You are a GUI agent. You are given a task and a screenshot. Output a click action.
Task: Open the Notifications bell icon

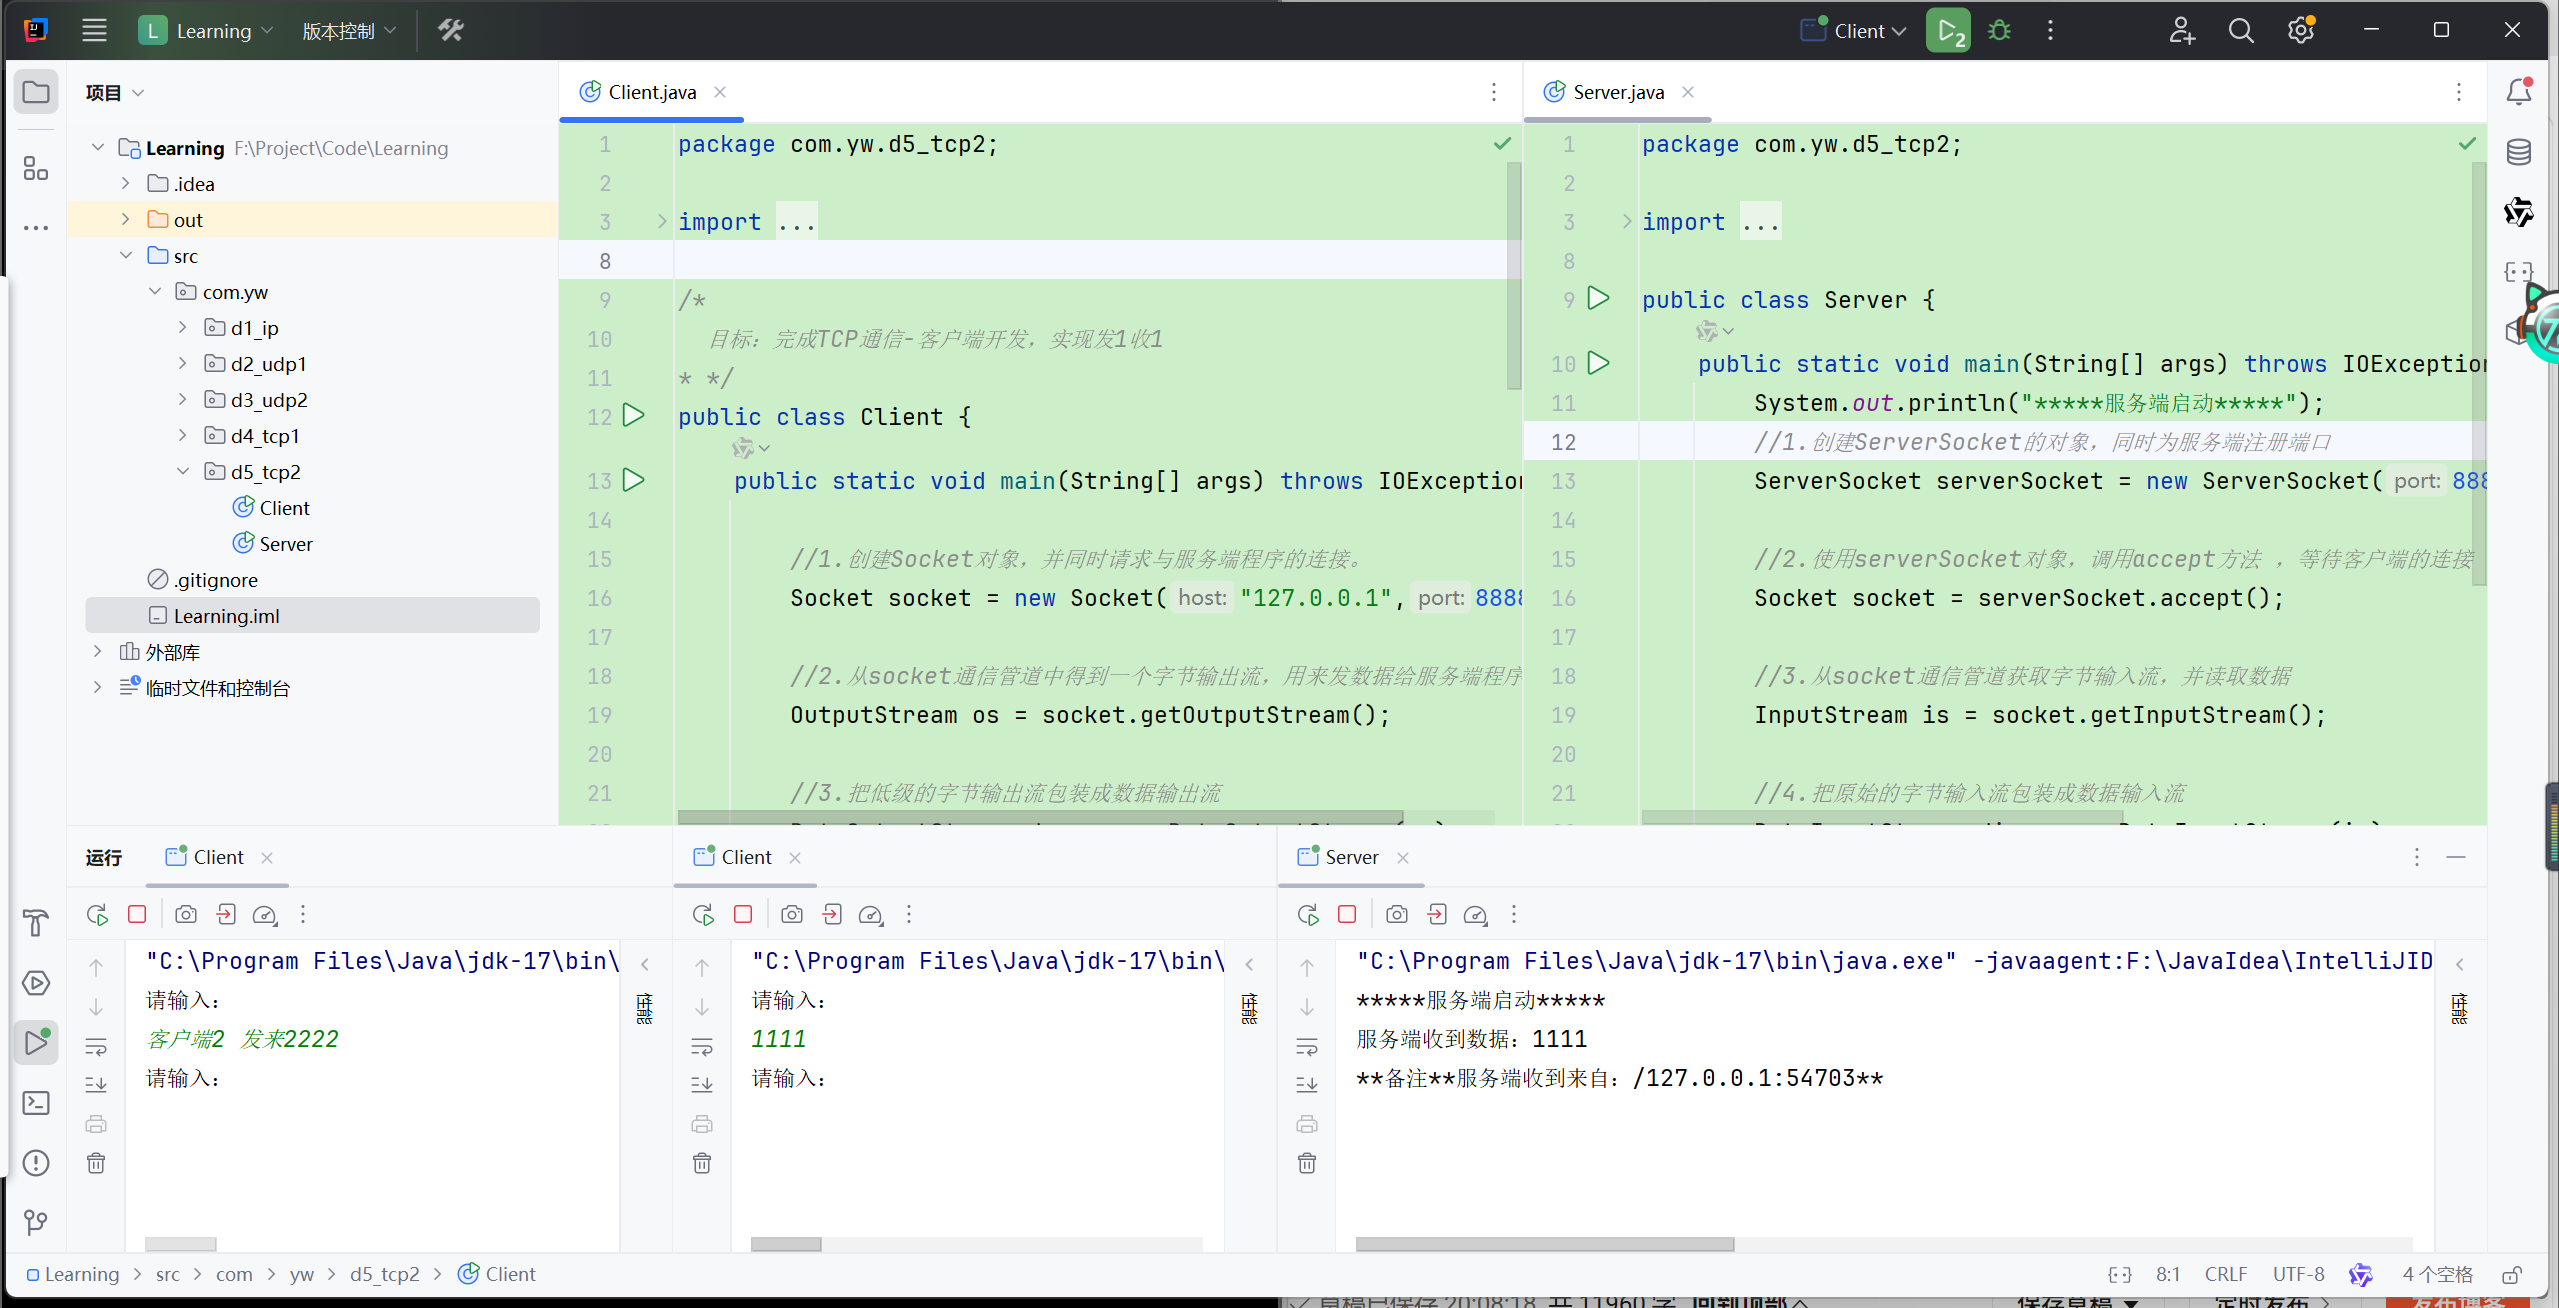[x=2519, y=92]
